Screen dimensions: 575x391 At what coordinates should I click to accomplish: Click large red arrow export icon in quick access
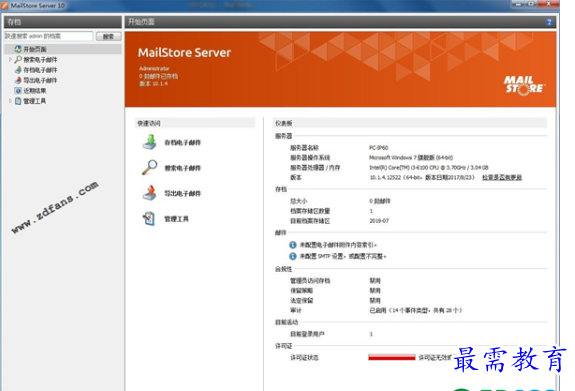pyautogui.click(x=150, y=193)
